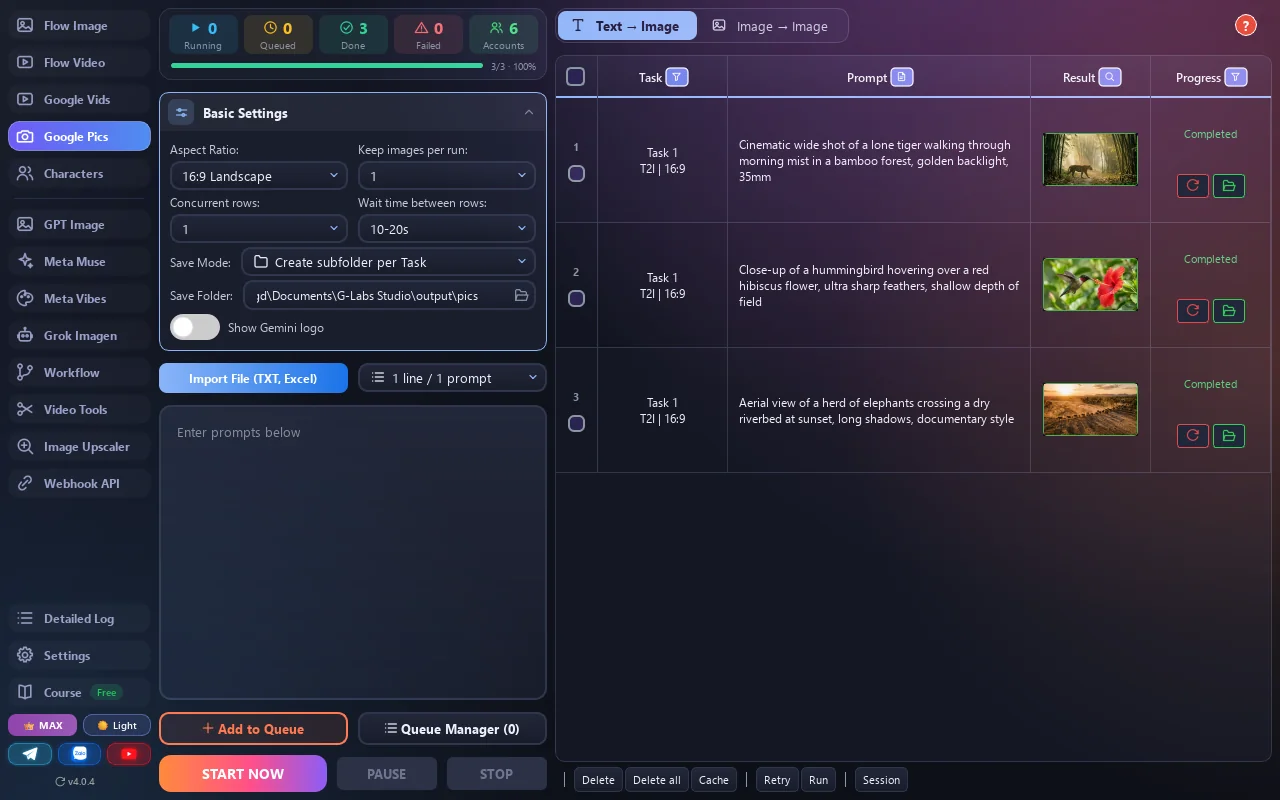This screenshot has height=800, width=1280.
Task: Select the Text → Image tab
Action: 627,26
